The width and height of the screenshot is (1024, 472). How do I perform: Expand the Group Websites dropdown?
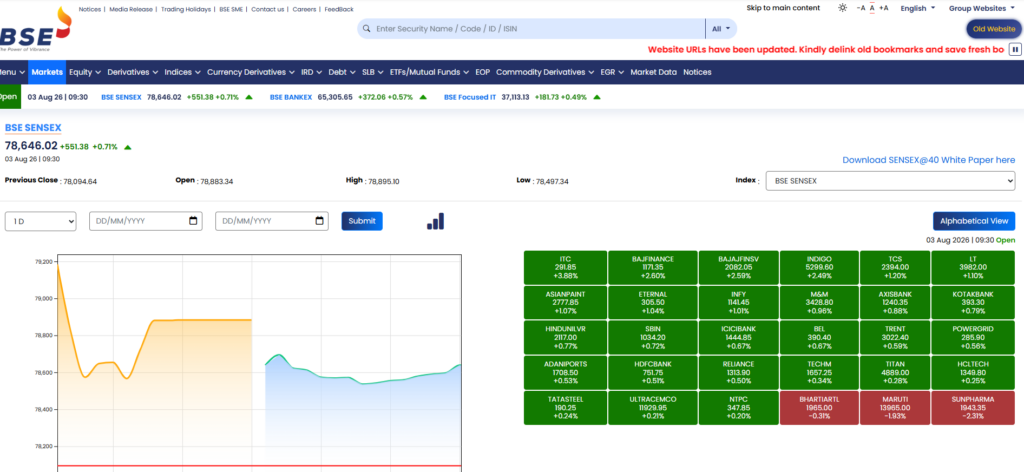click(x=982, y=8)
